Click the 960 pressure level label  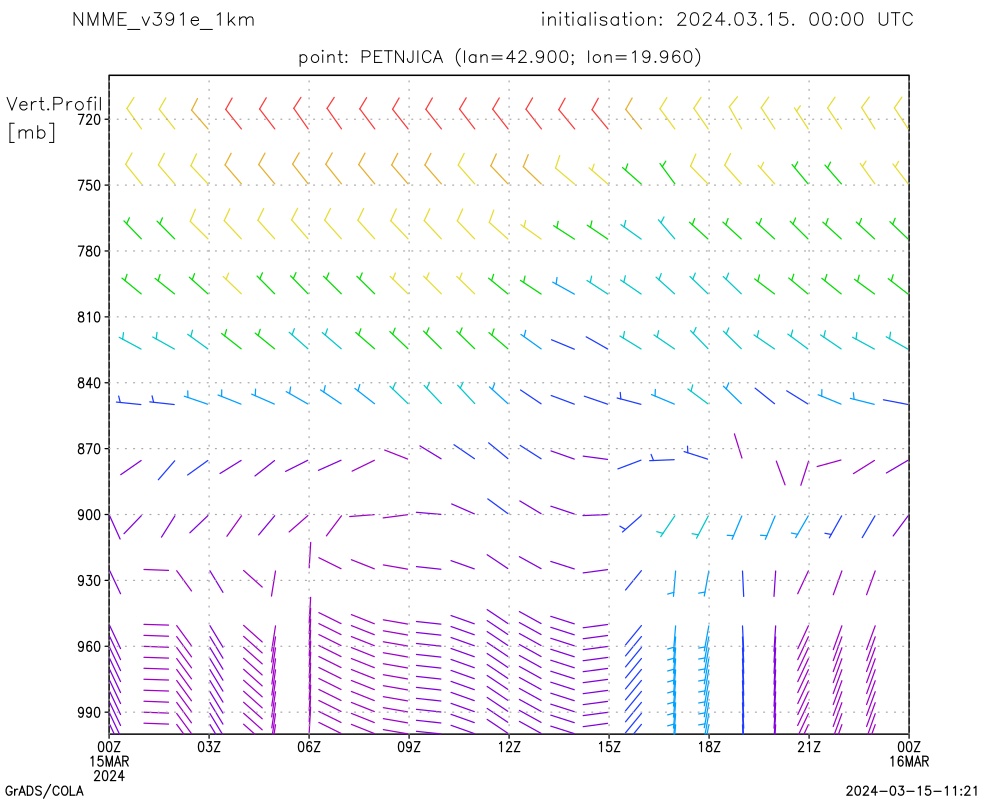pyautogui.click(x=90, y=647)
